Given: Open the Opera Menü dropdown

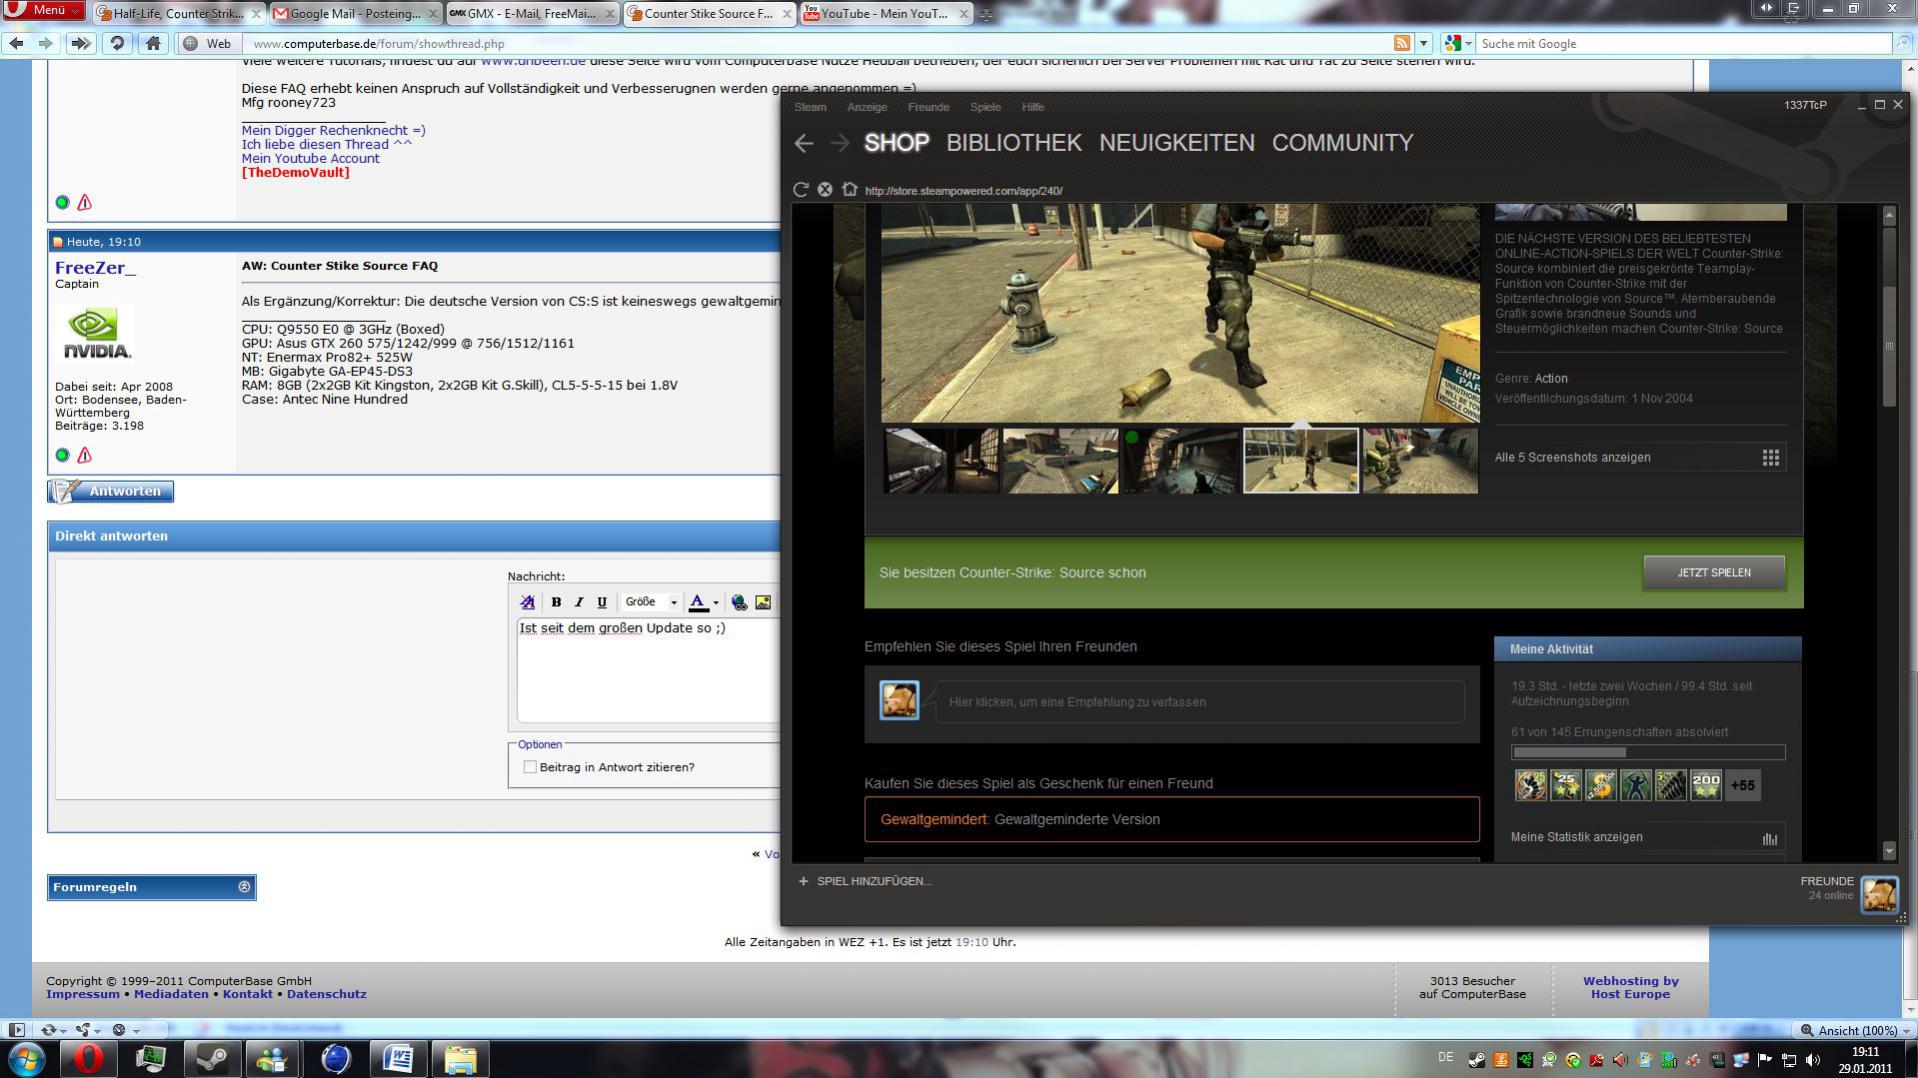Looking at the screenshot, I should pos(45,10).
